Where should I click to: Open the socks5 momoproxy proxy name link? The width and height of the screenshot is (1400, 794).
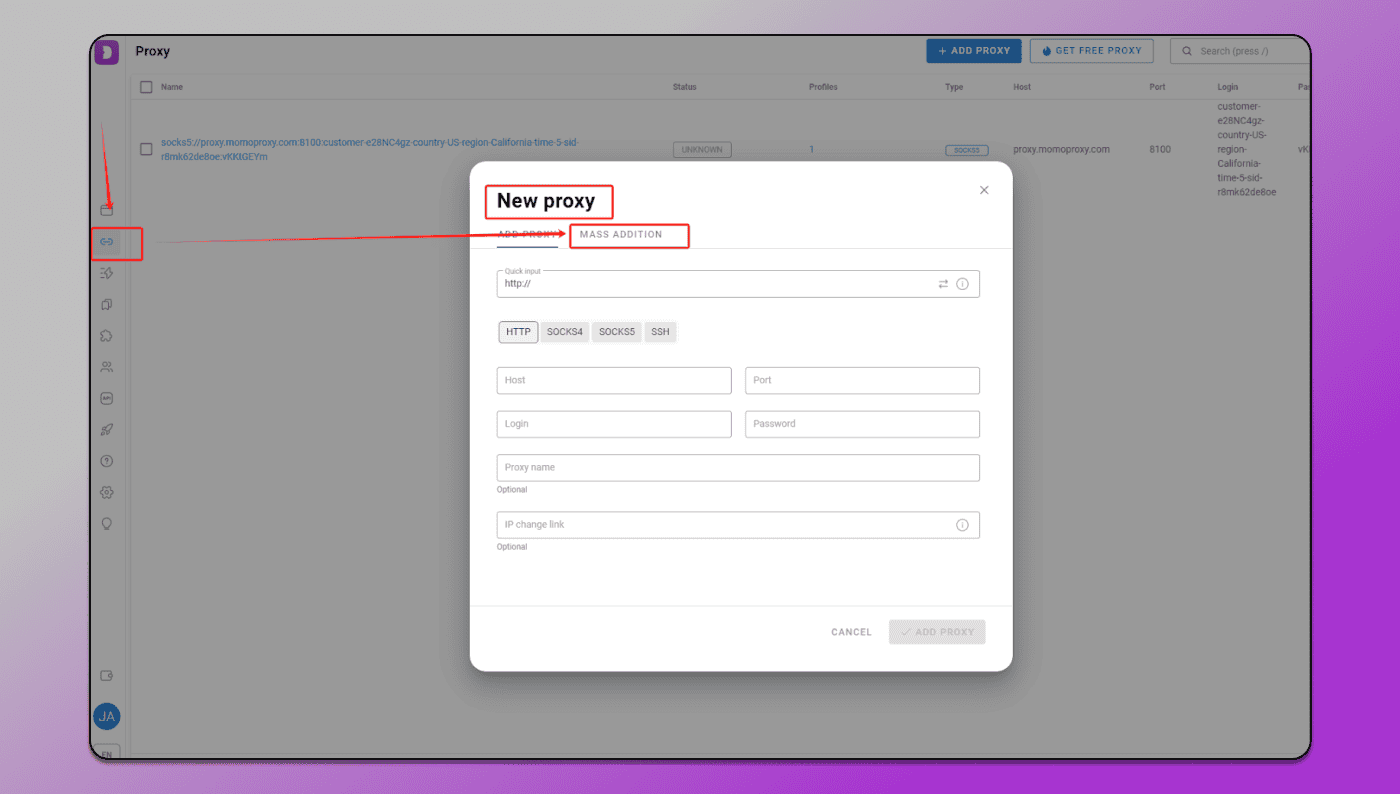(370, 150)
